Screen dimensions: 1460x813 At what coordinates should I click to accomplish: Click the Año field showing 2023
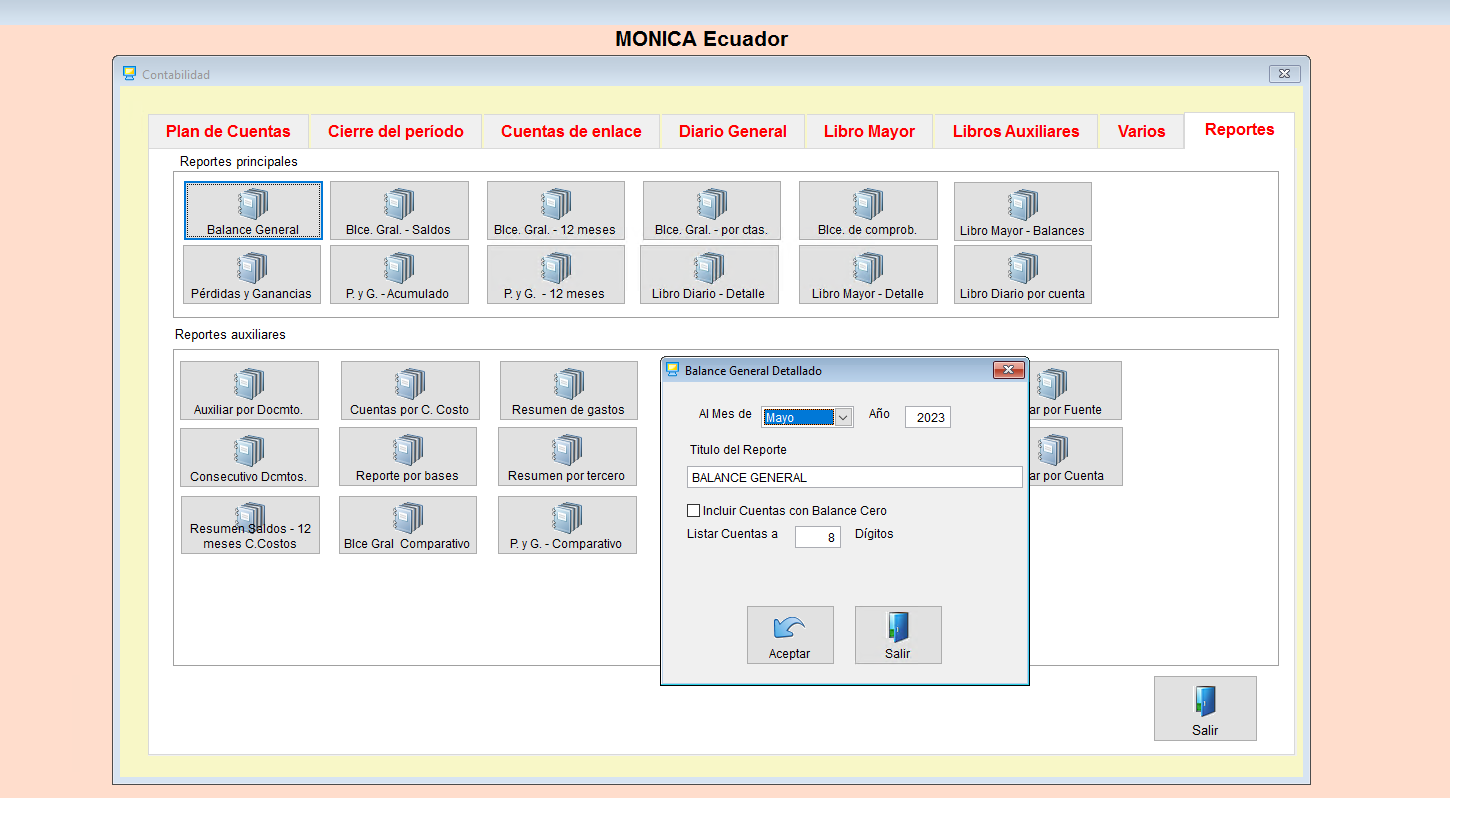(928, 417)
